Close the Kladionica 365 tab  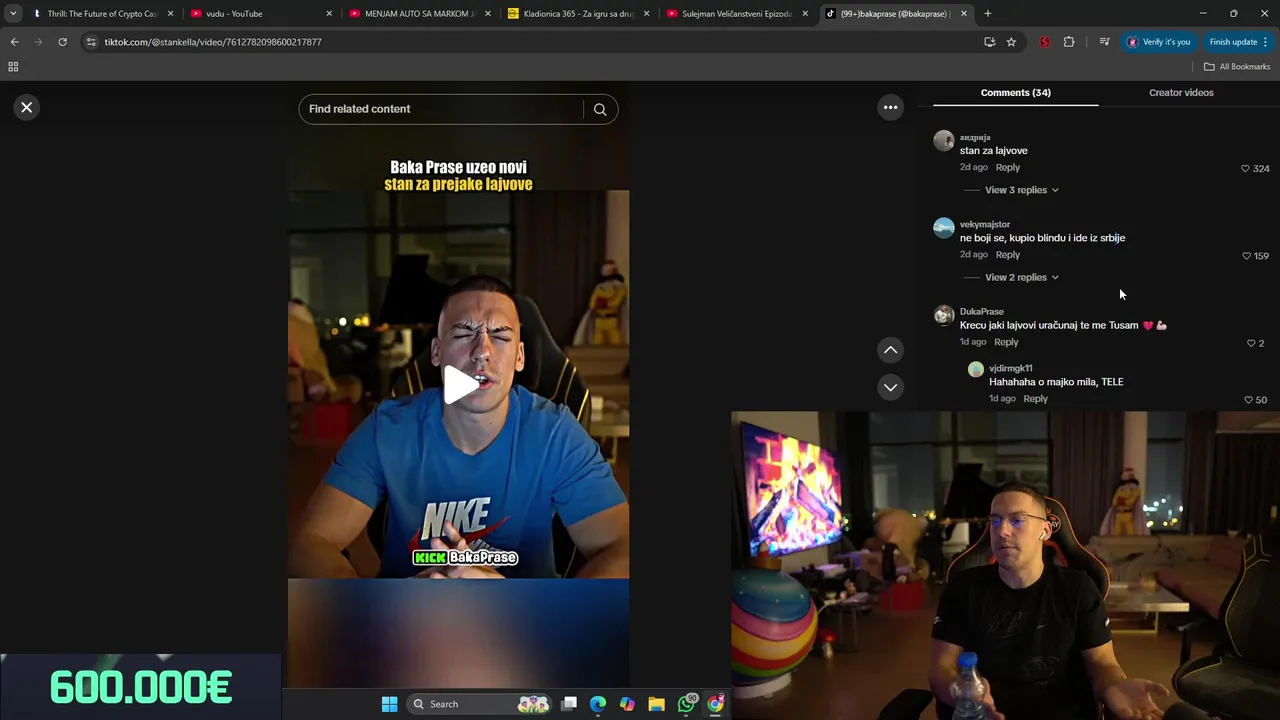[646, 14]
